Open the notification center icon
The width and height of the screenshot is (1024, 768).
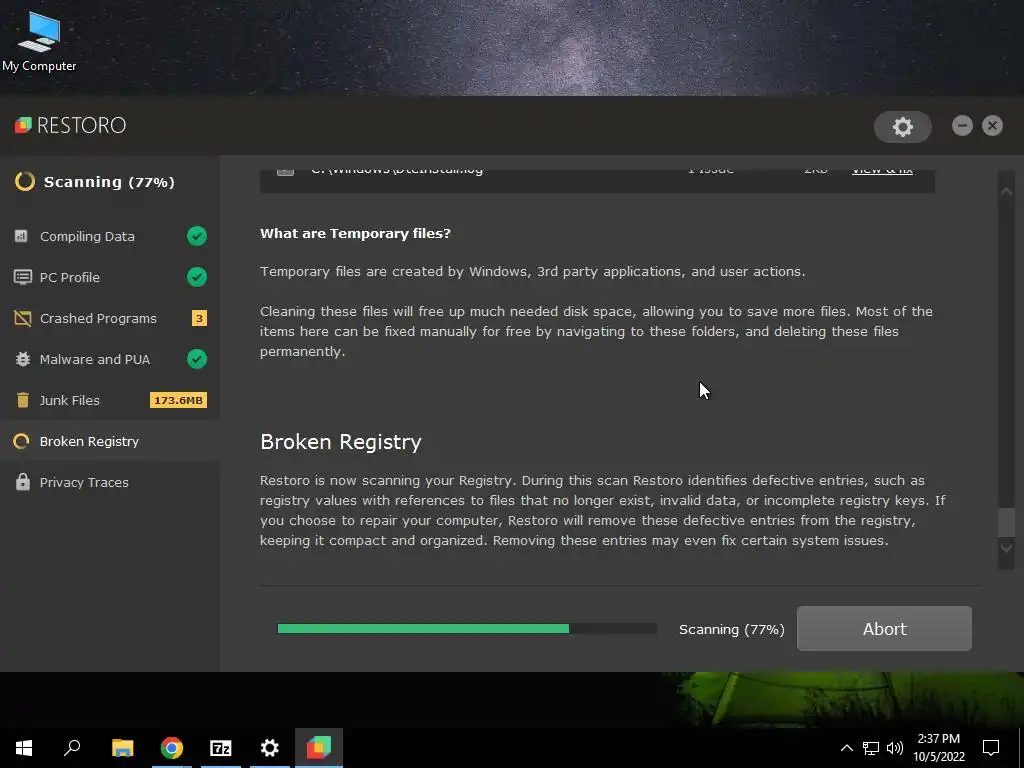[x=991, y=748]
